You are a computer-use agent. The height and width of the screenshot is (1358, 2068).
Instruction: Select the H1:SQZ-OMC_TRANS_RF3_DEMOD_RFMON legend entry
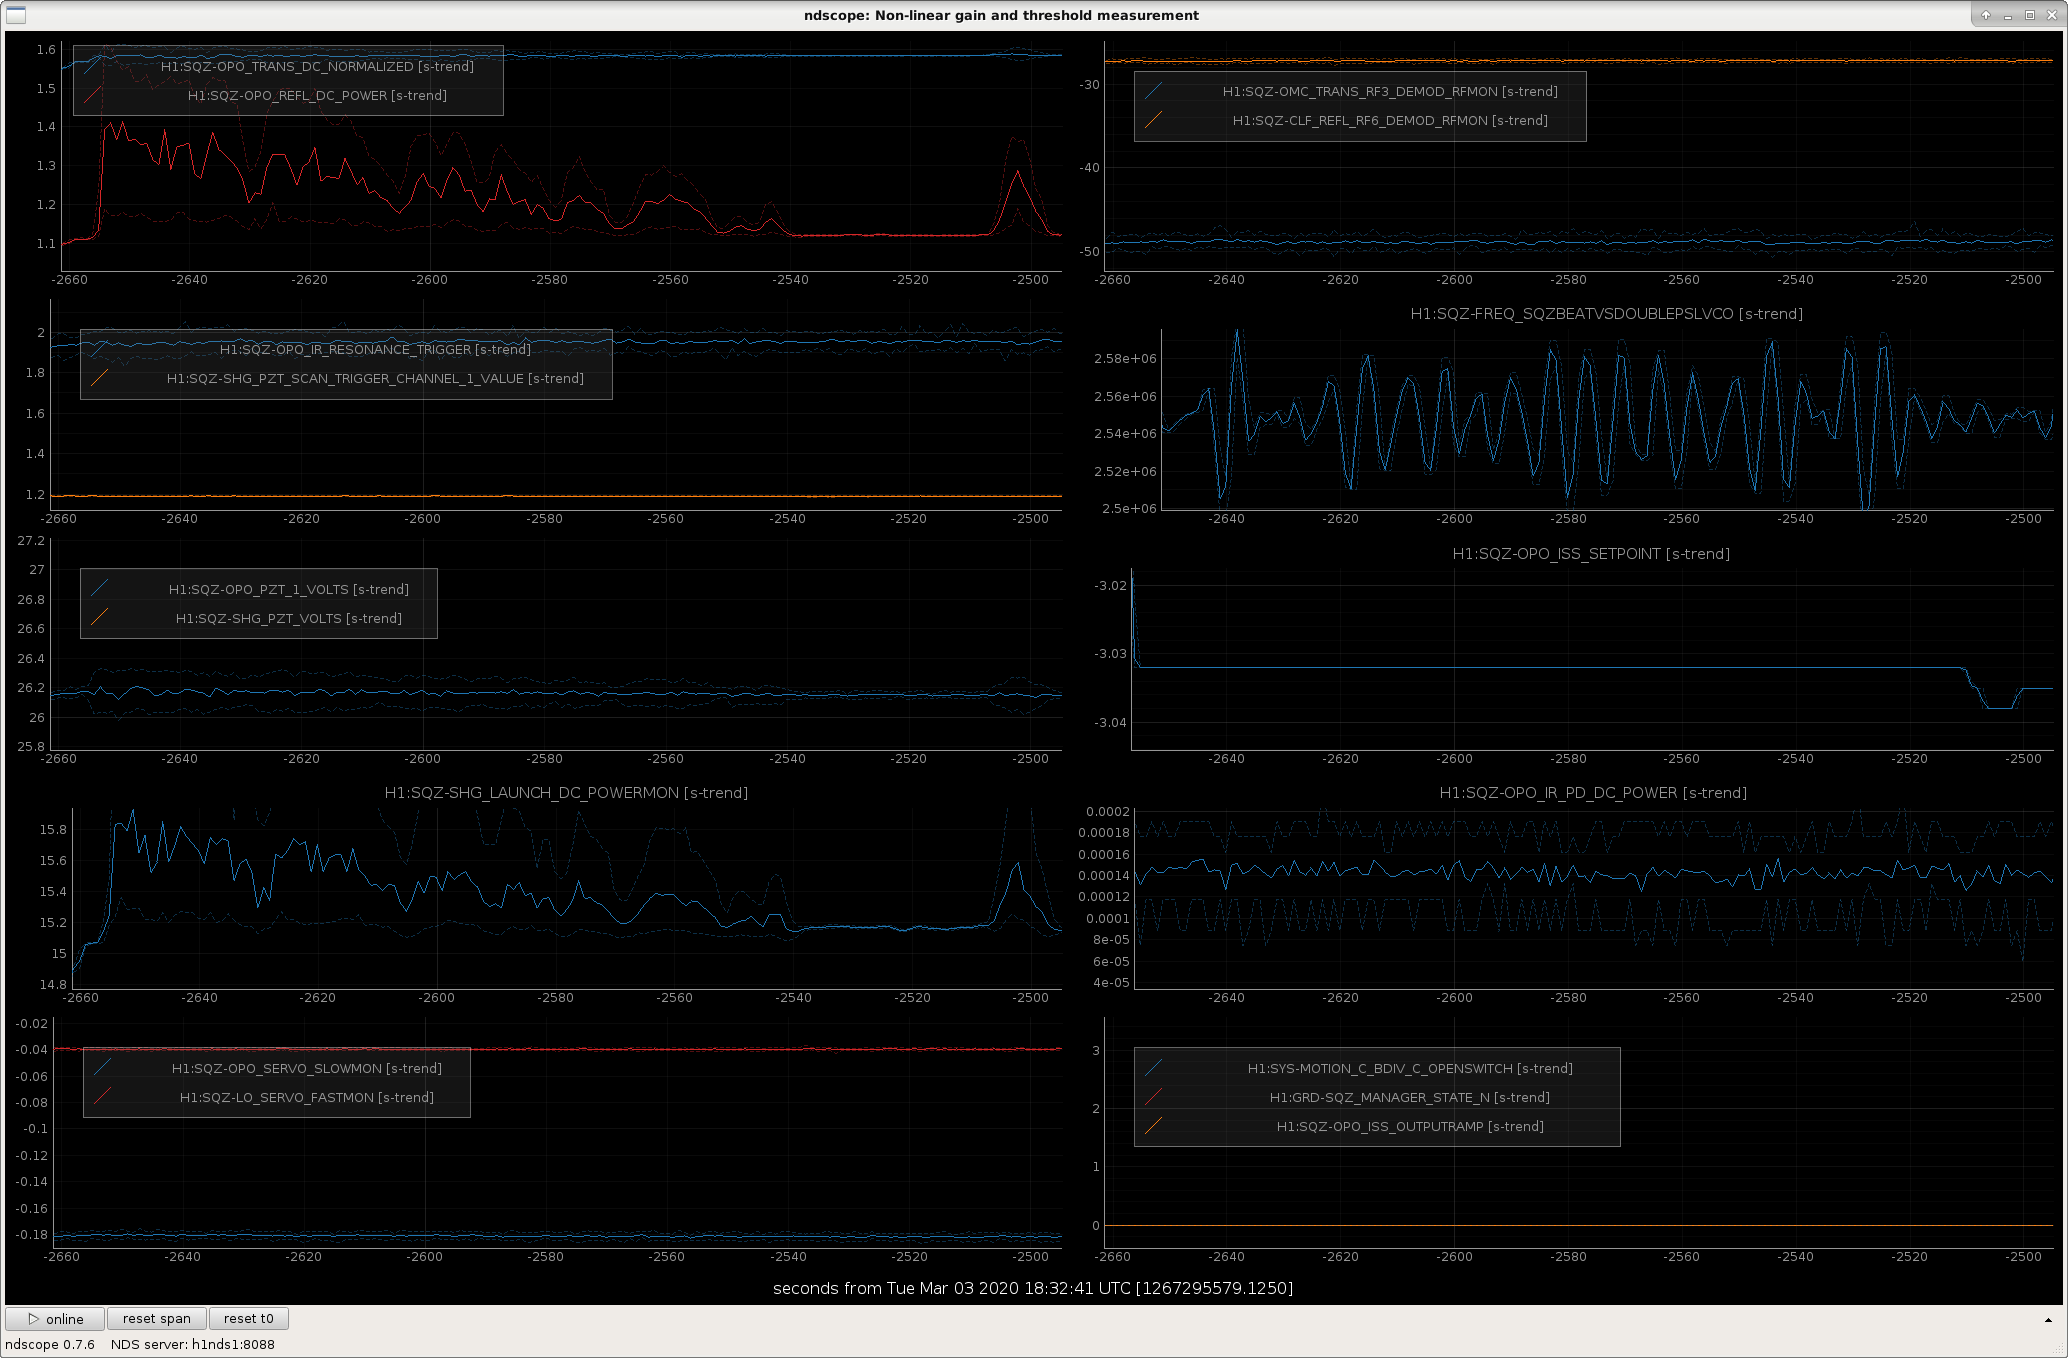point(1390,91)
